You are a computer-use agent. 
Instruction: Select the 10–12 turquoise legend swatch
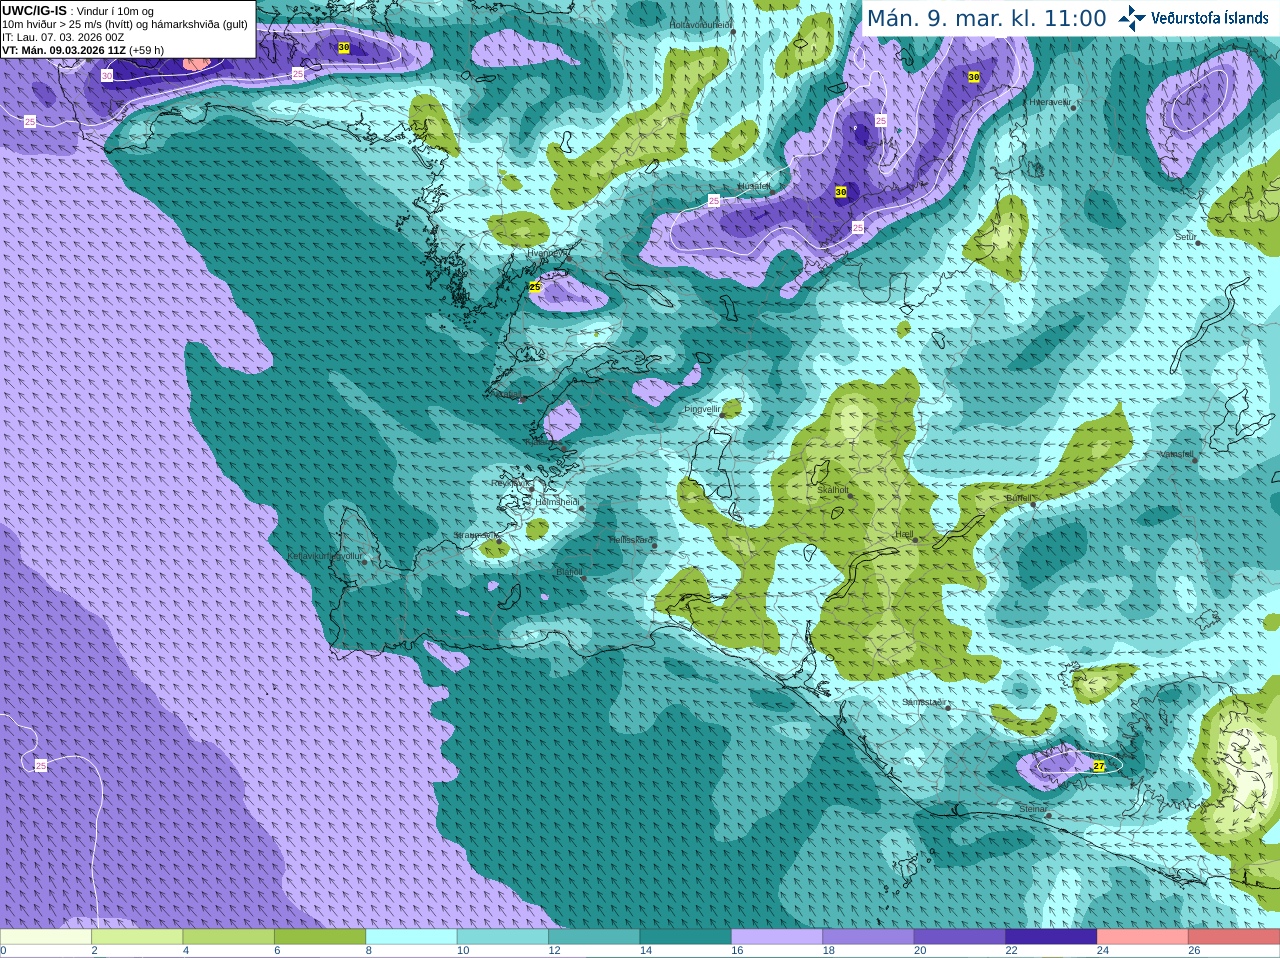pos(502,937)
